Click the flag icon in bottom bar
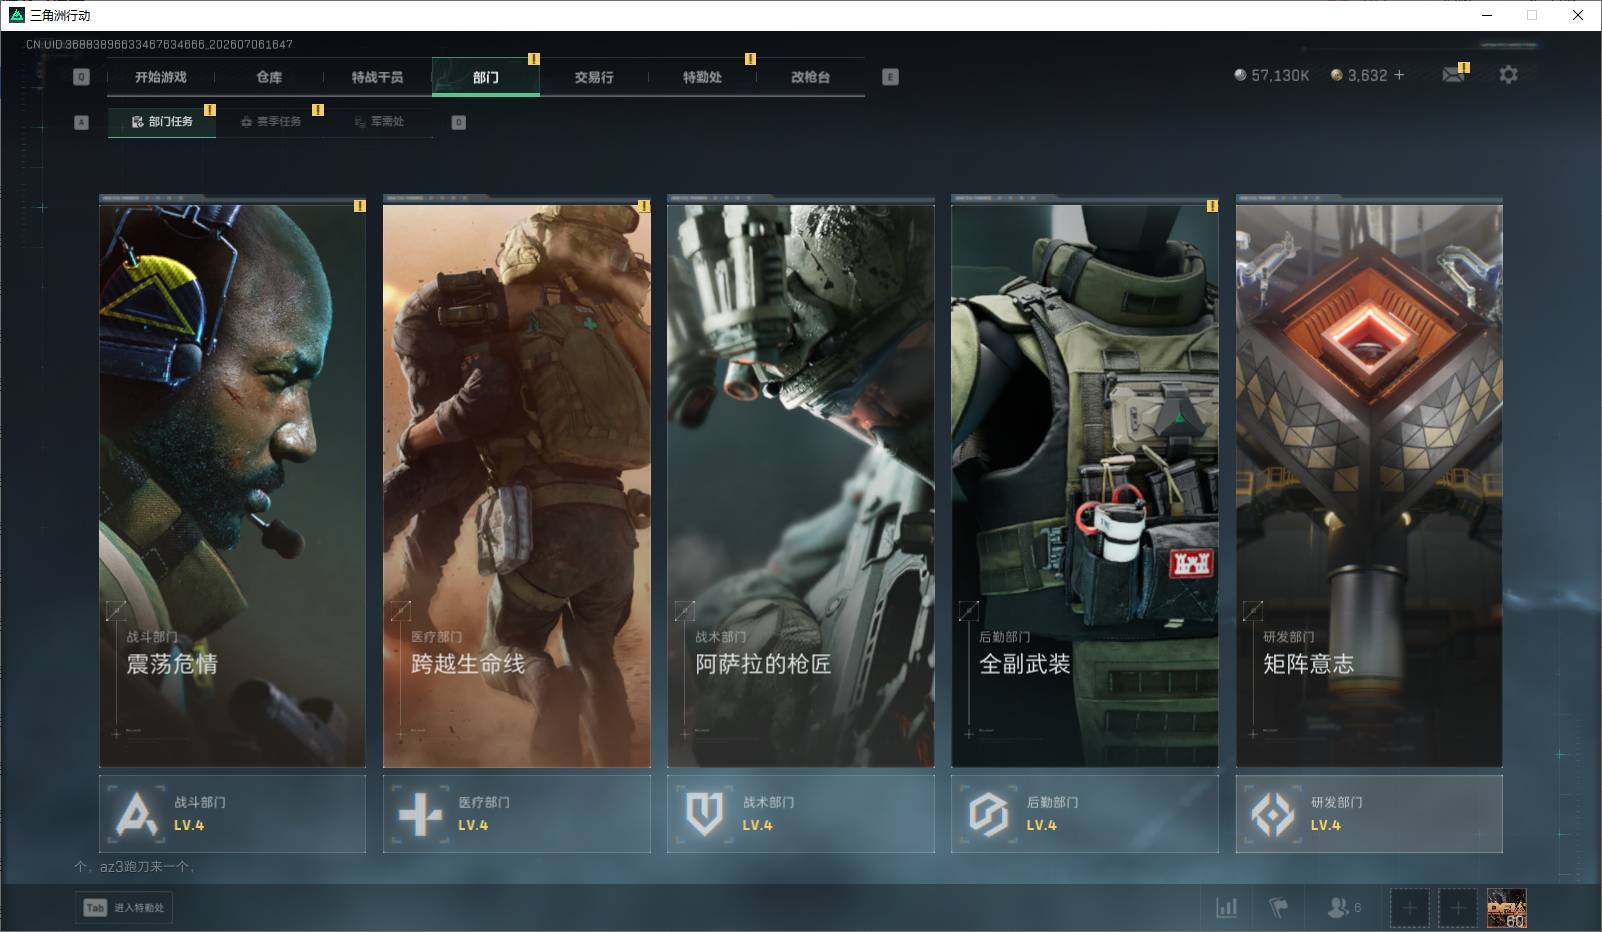 tap(1278, 908)
